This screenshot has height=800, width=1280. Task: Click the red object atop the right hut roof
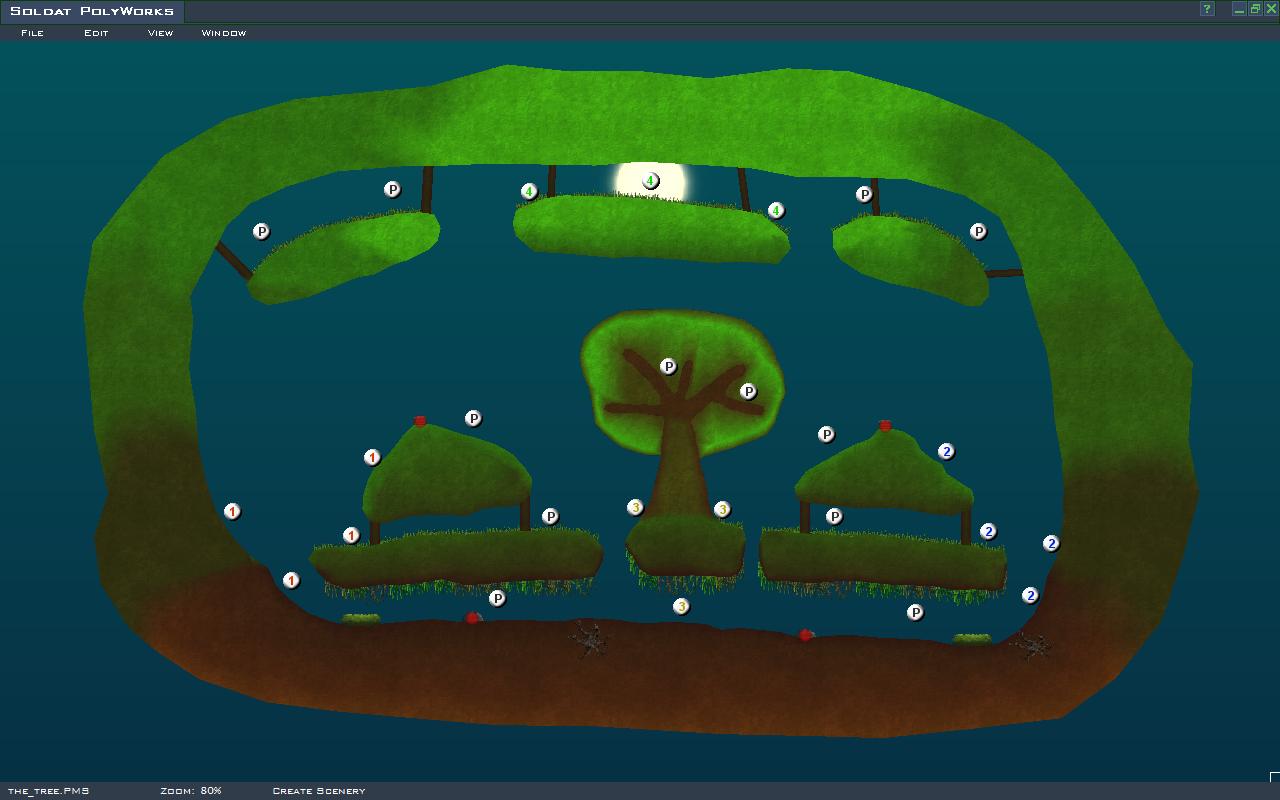click(885, 426)
